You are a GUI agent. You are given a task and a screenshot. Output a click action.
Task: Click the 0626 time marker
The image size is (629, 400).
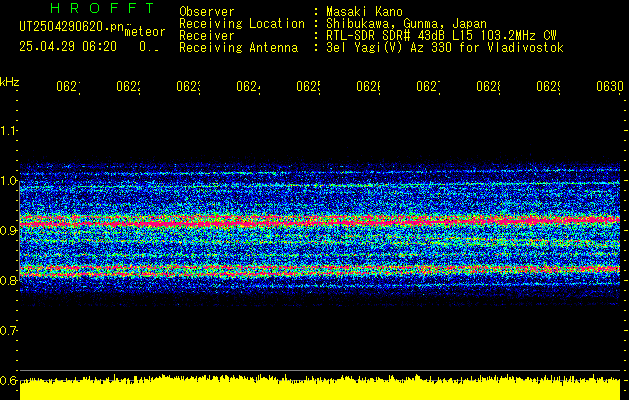pos(369,87)
